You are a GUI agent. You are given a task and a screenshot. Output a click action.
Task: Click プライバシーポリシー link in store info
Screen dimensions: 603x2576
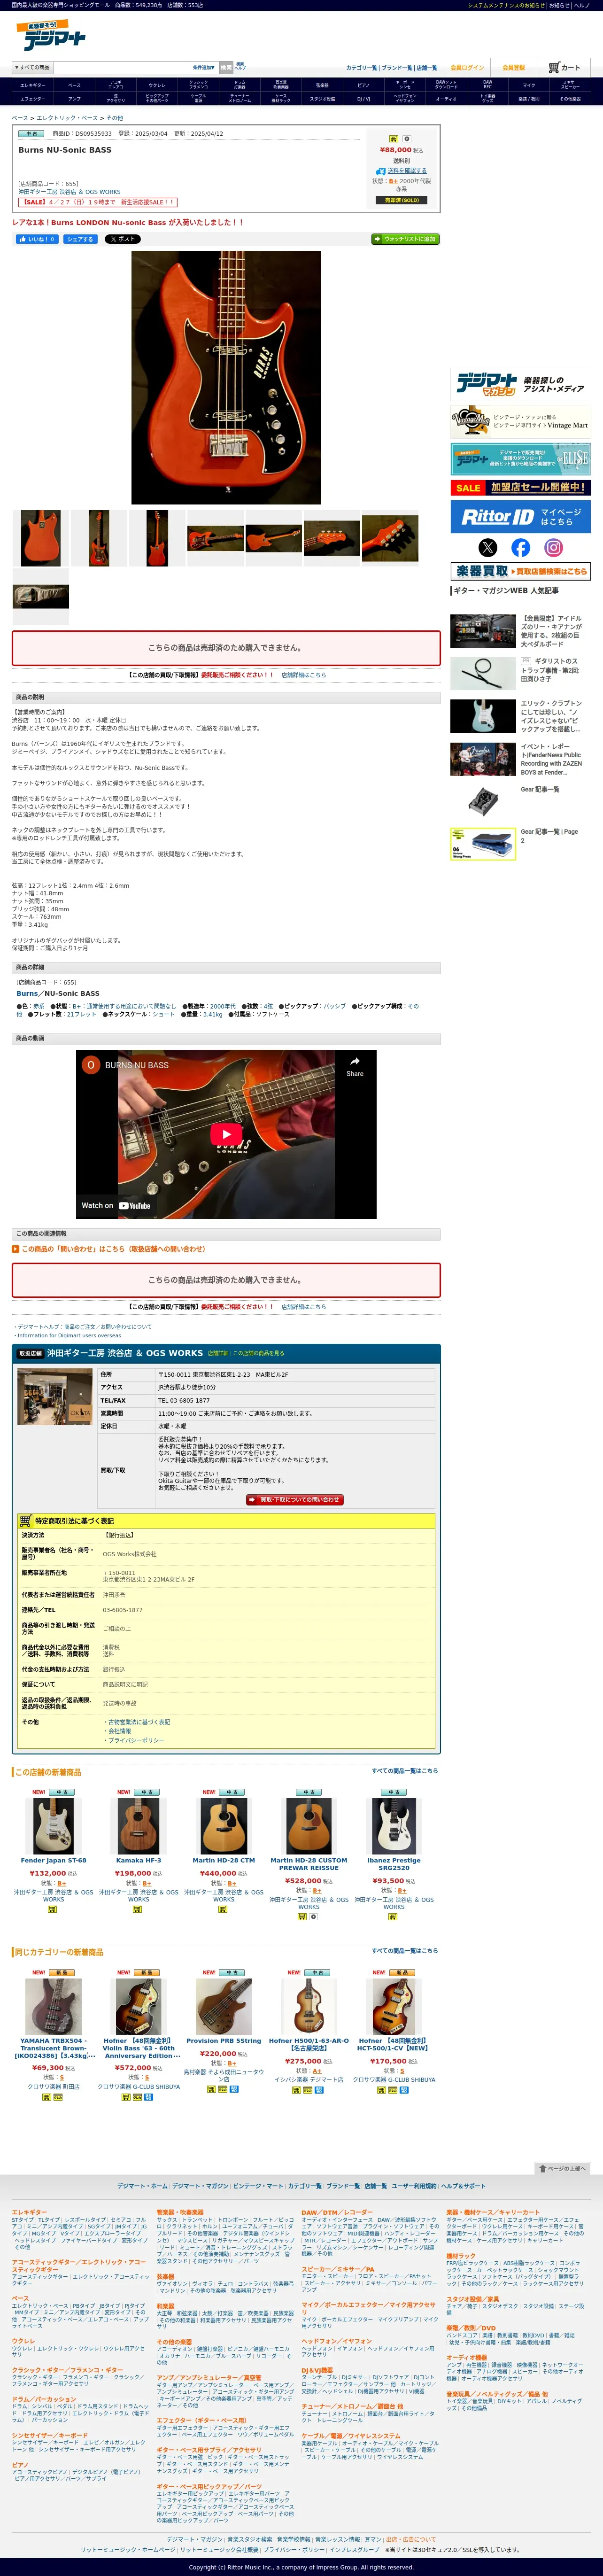pyautogui.click(x=136, y=1741)
